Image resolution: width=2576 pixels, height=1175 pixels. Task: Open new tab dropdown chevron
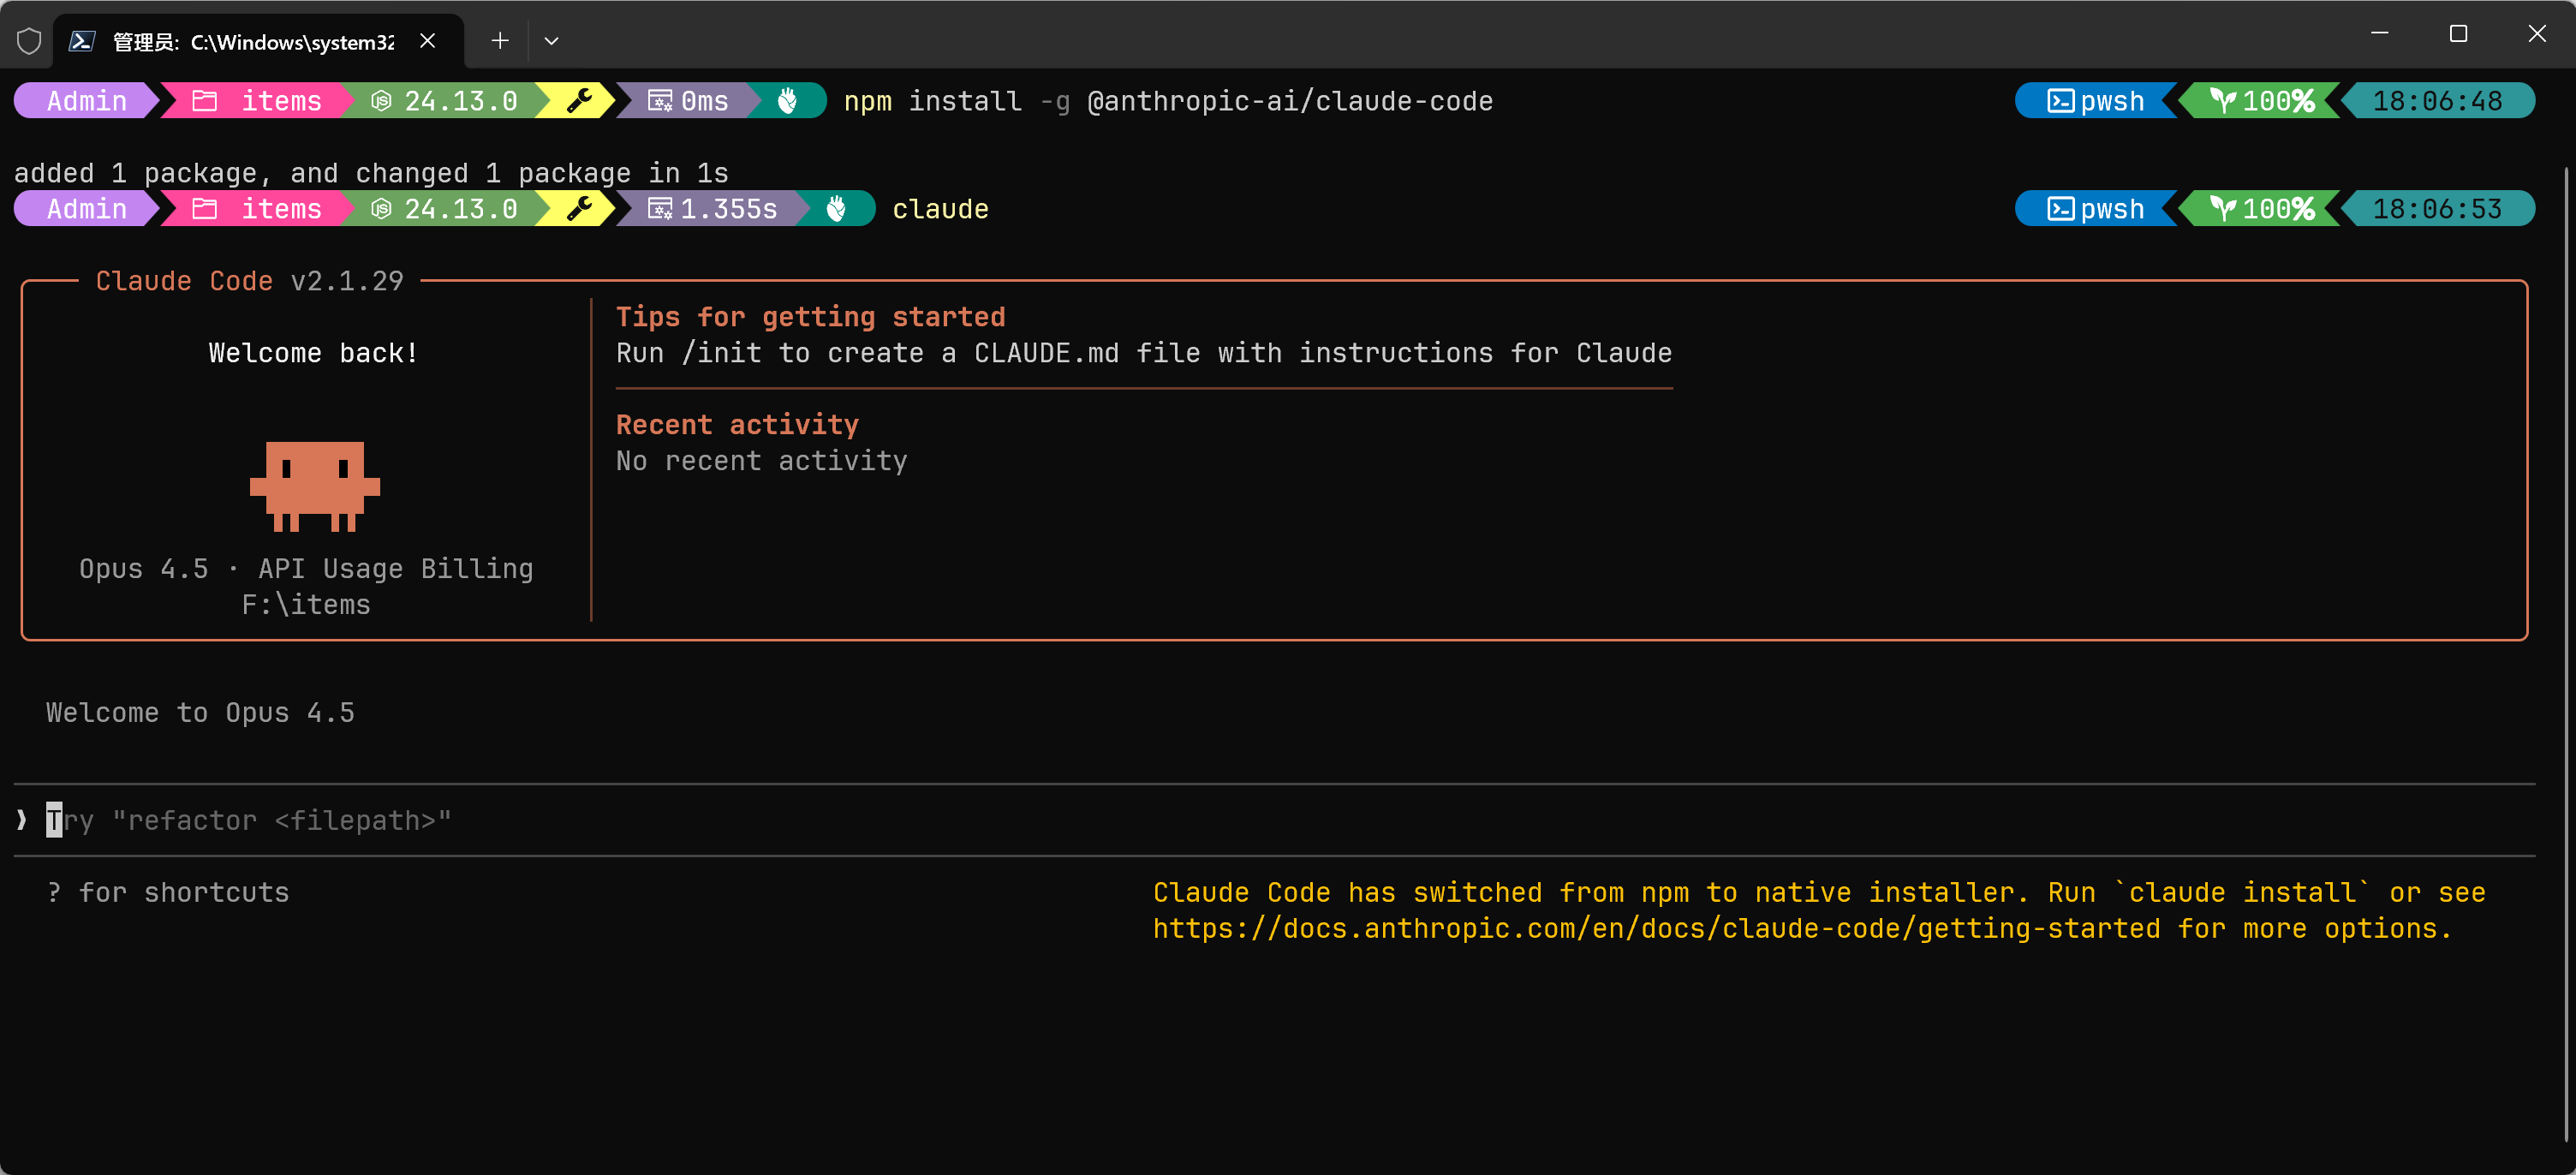[551, 41]
